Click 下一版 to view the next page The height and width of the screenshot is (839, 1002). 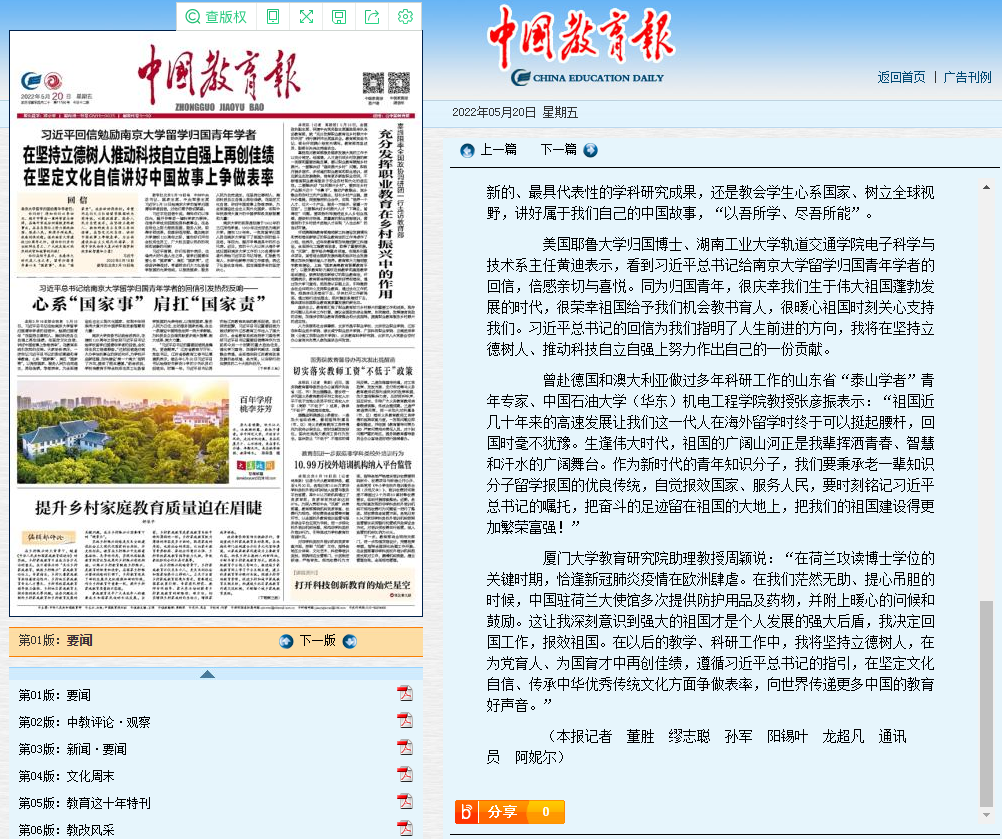pos(317,641)
